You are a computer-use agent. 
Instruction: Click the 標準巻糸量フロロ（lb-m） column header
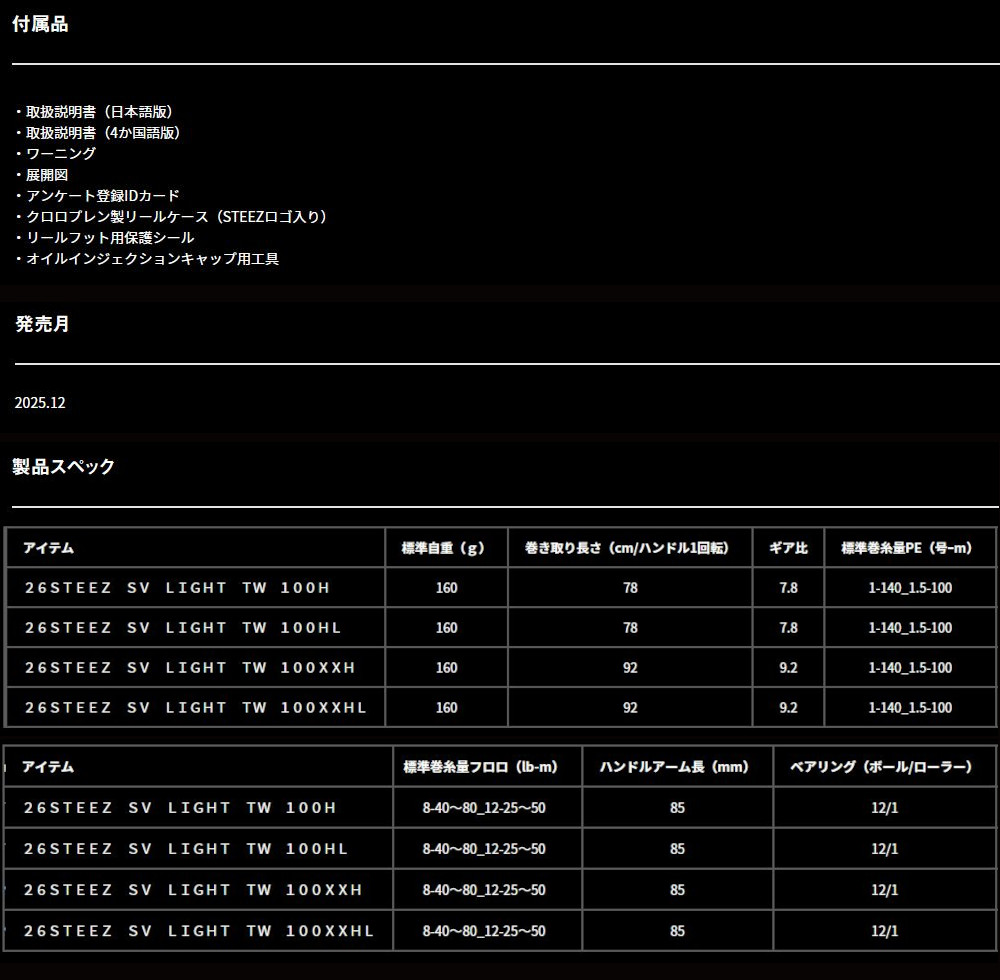[x=480, y=767]
